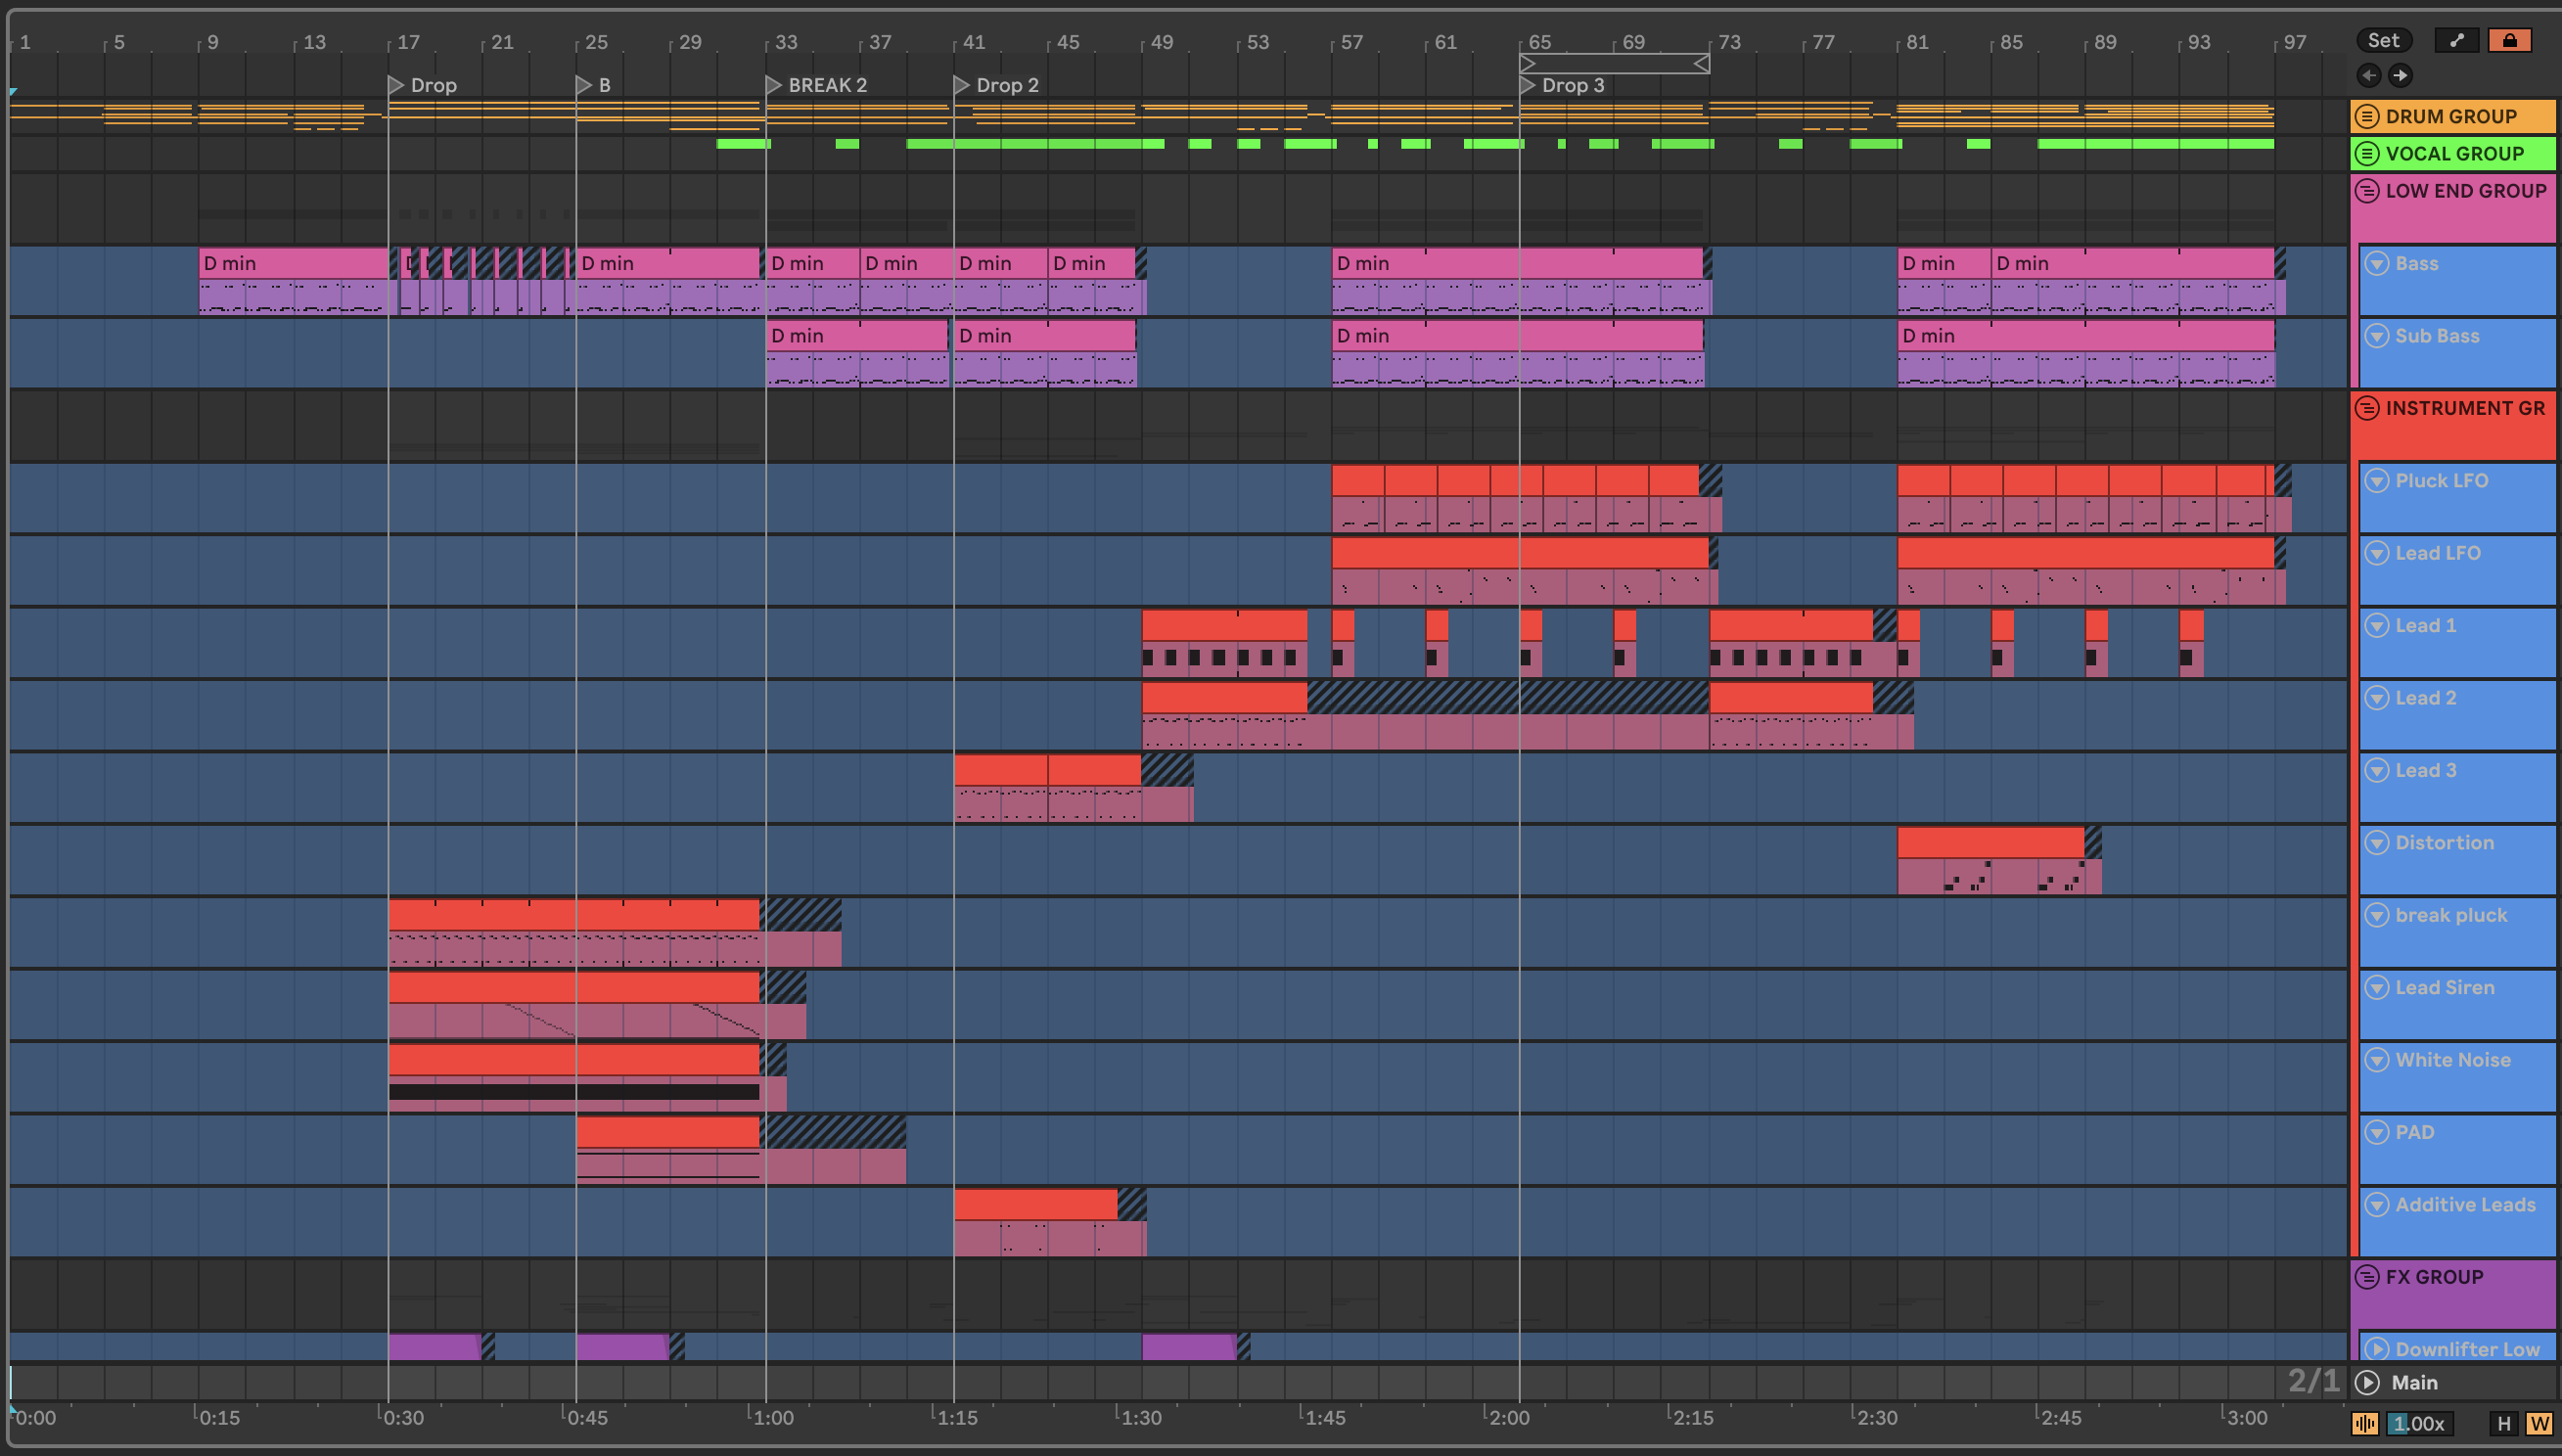
Task: Click the Lead Siren track fold icon
Action: [2377, 987]
